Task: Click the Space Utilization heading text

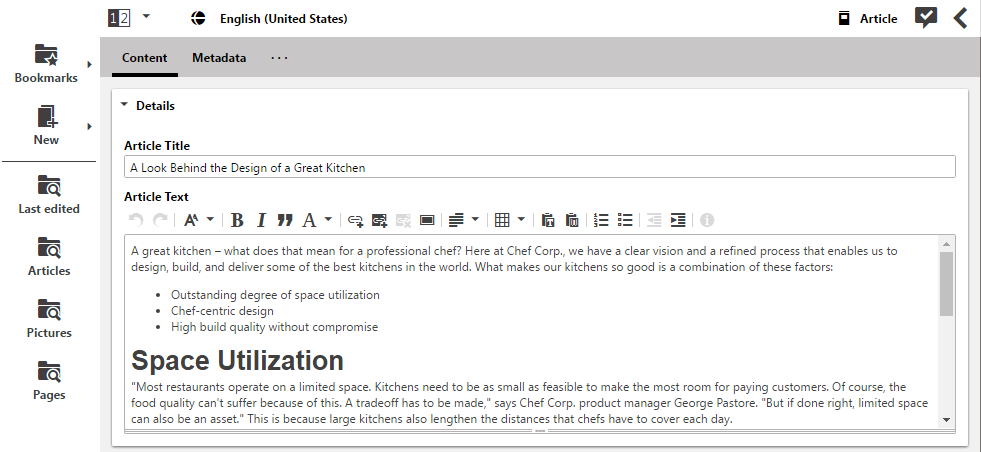Action: (x=237, y=361)
